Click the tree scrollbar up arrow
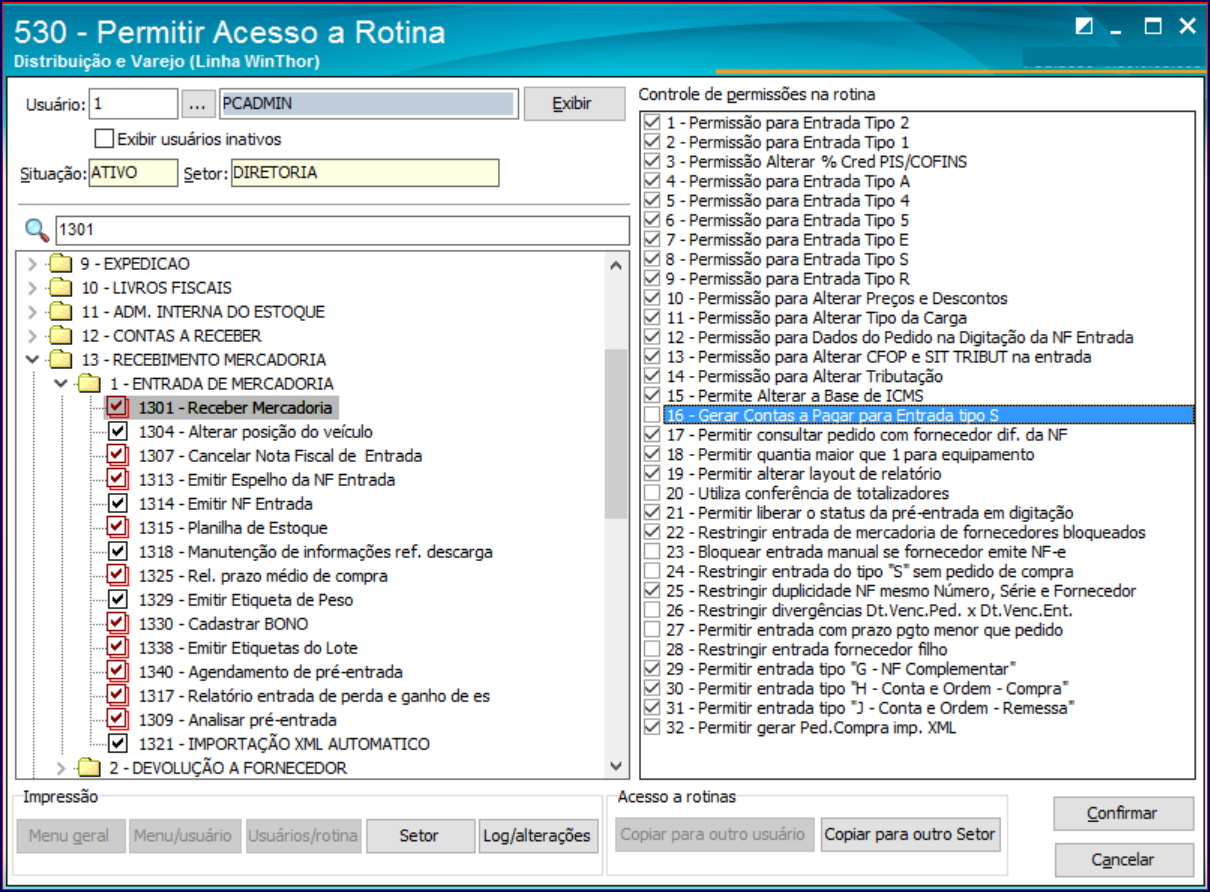Viewport: 1210px width, 892px height. click(x=617, y=266)
